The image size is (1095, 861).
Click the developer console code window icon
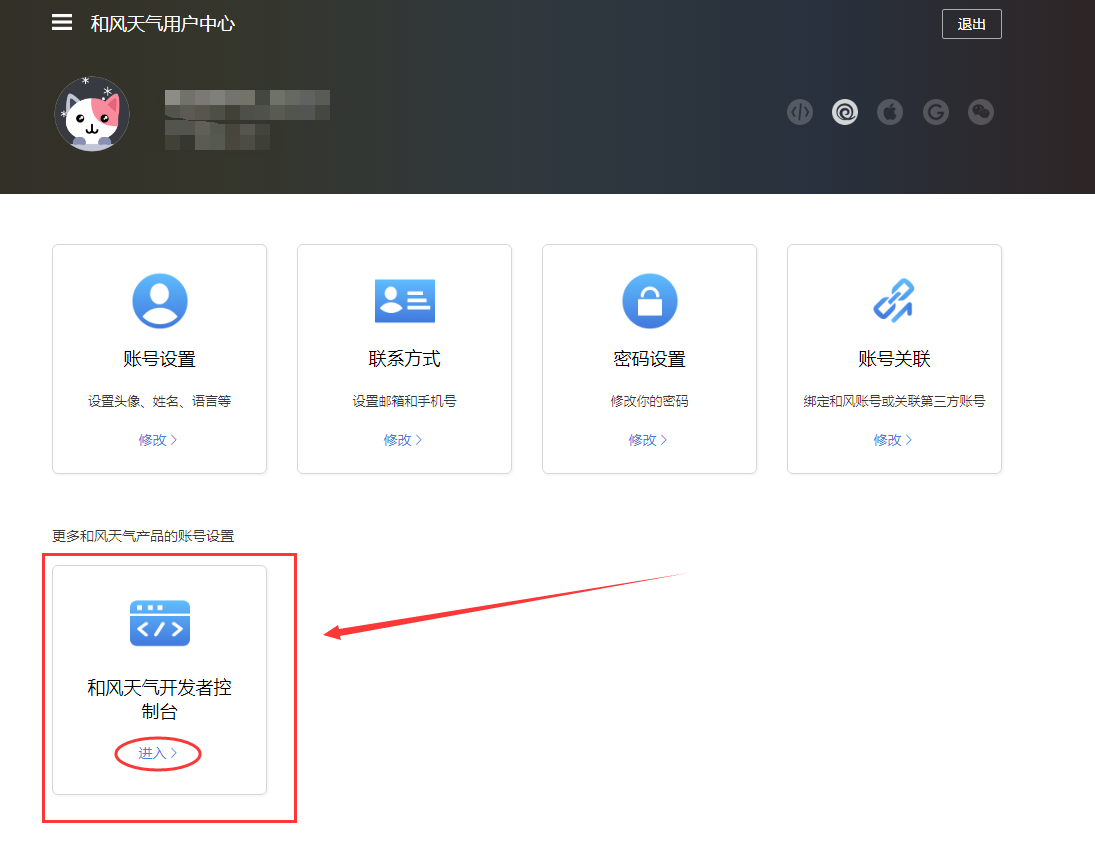click(160, 623)
